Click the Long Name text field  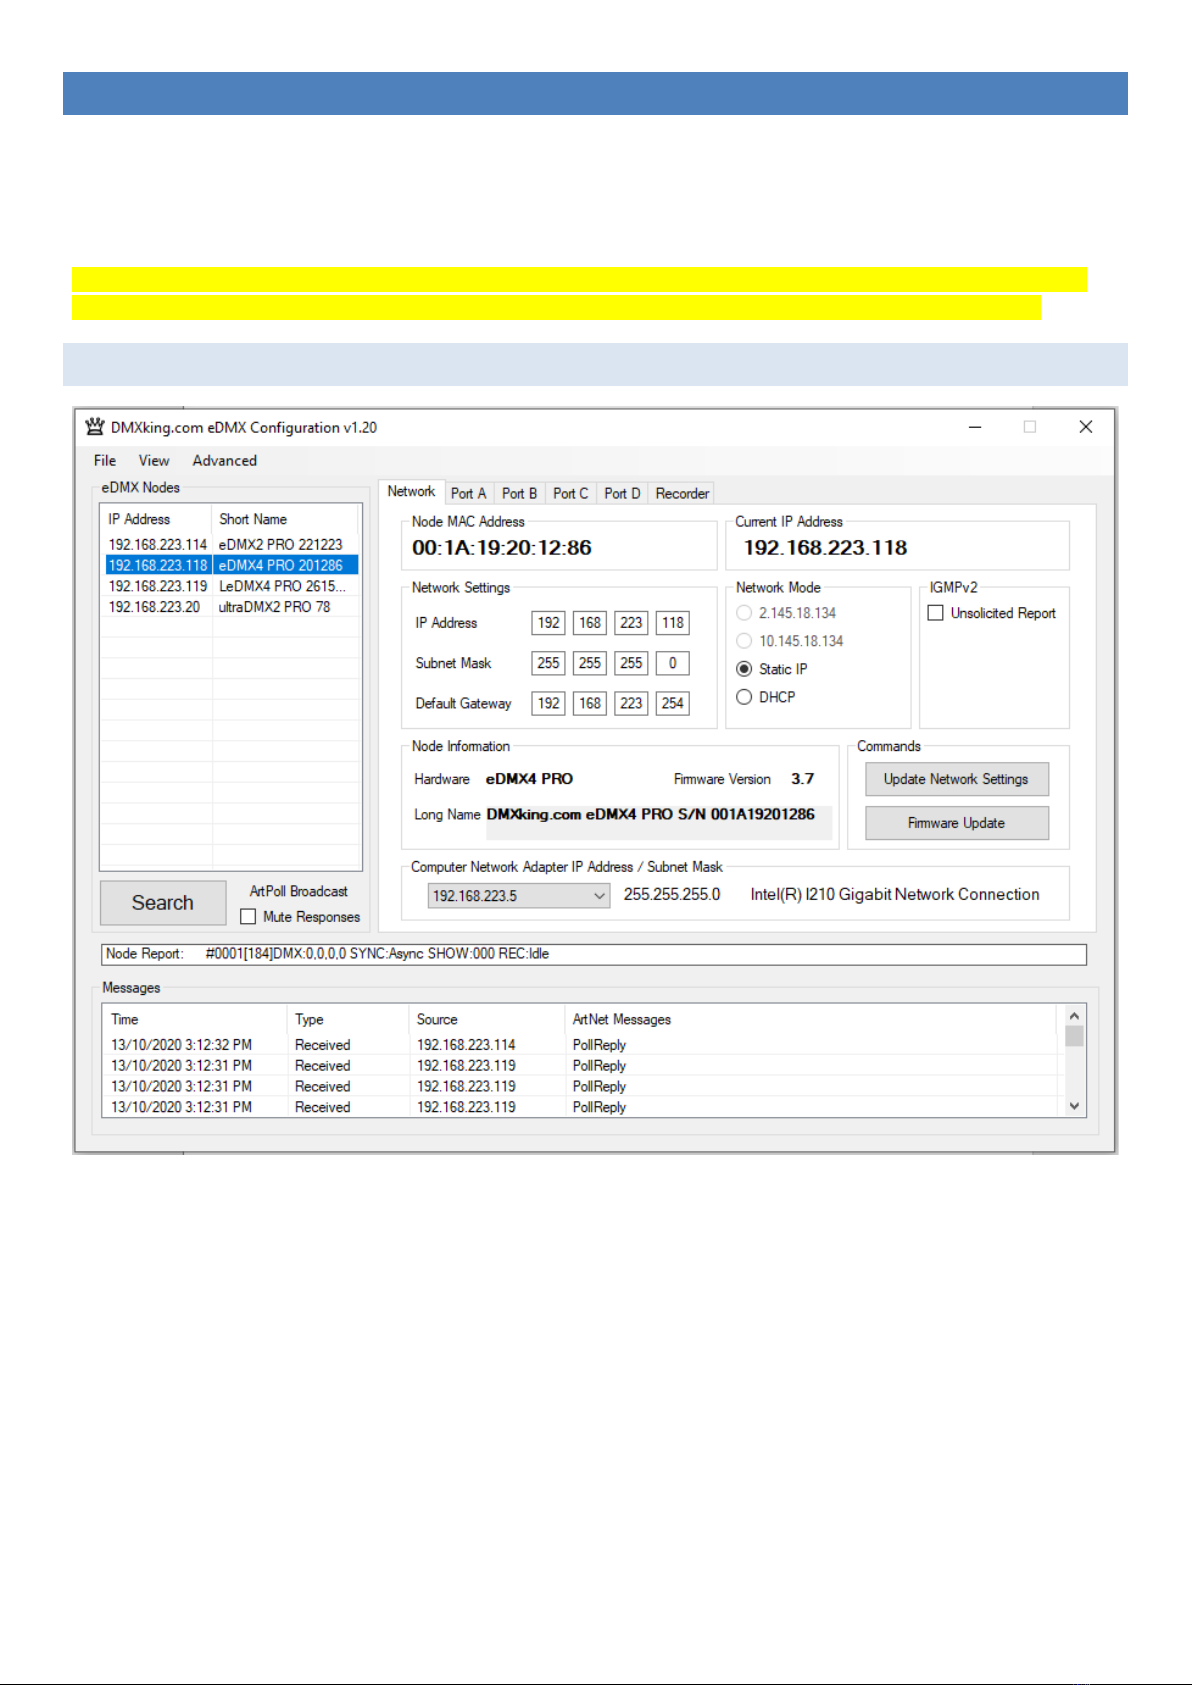(x=659, y=821)
